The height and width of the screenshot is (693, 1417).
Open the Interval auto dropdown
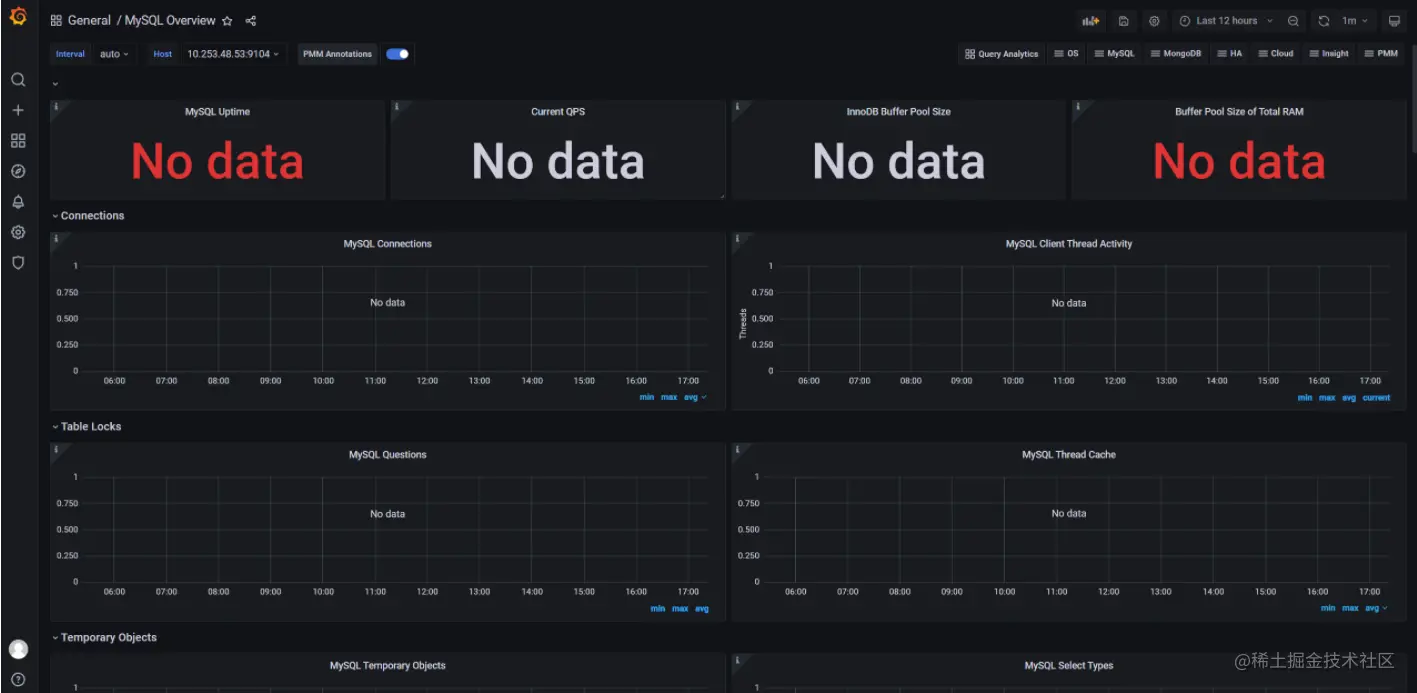tap(114, 54)
